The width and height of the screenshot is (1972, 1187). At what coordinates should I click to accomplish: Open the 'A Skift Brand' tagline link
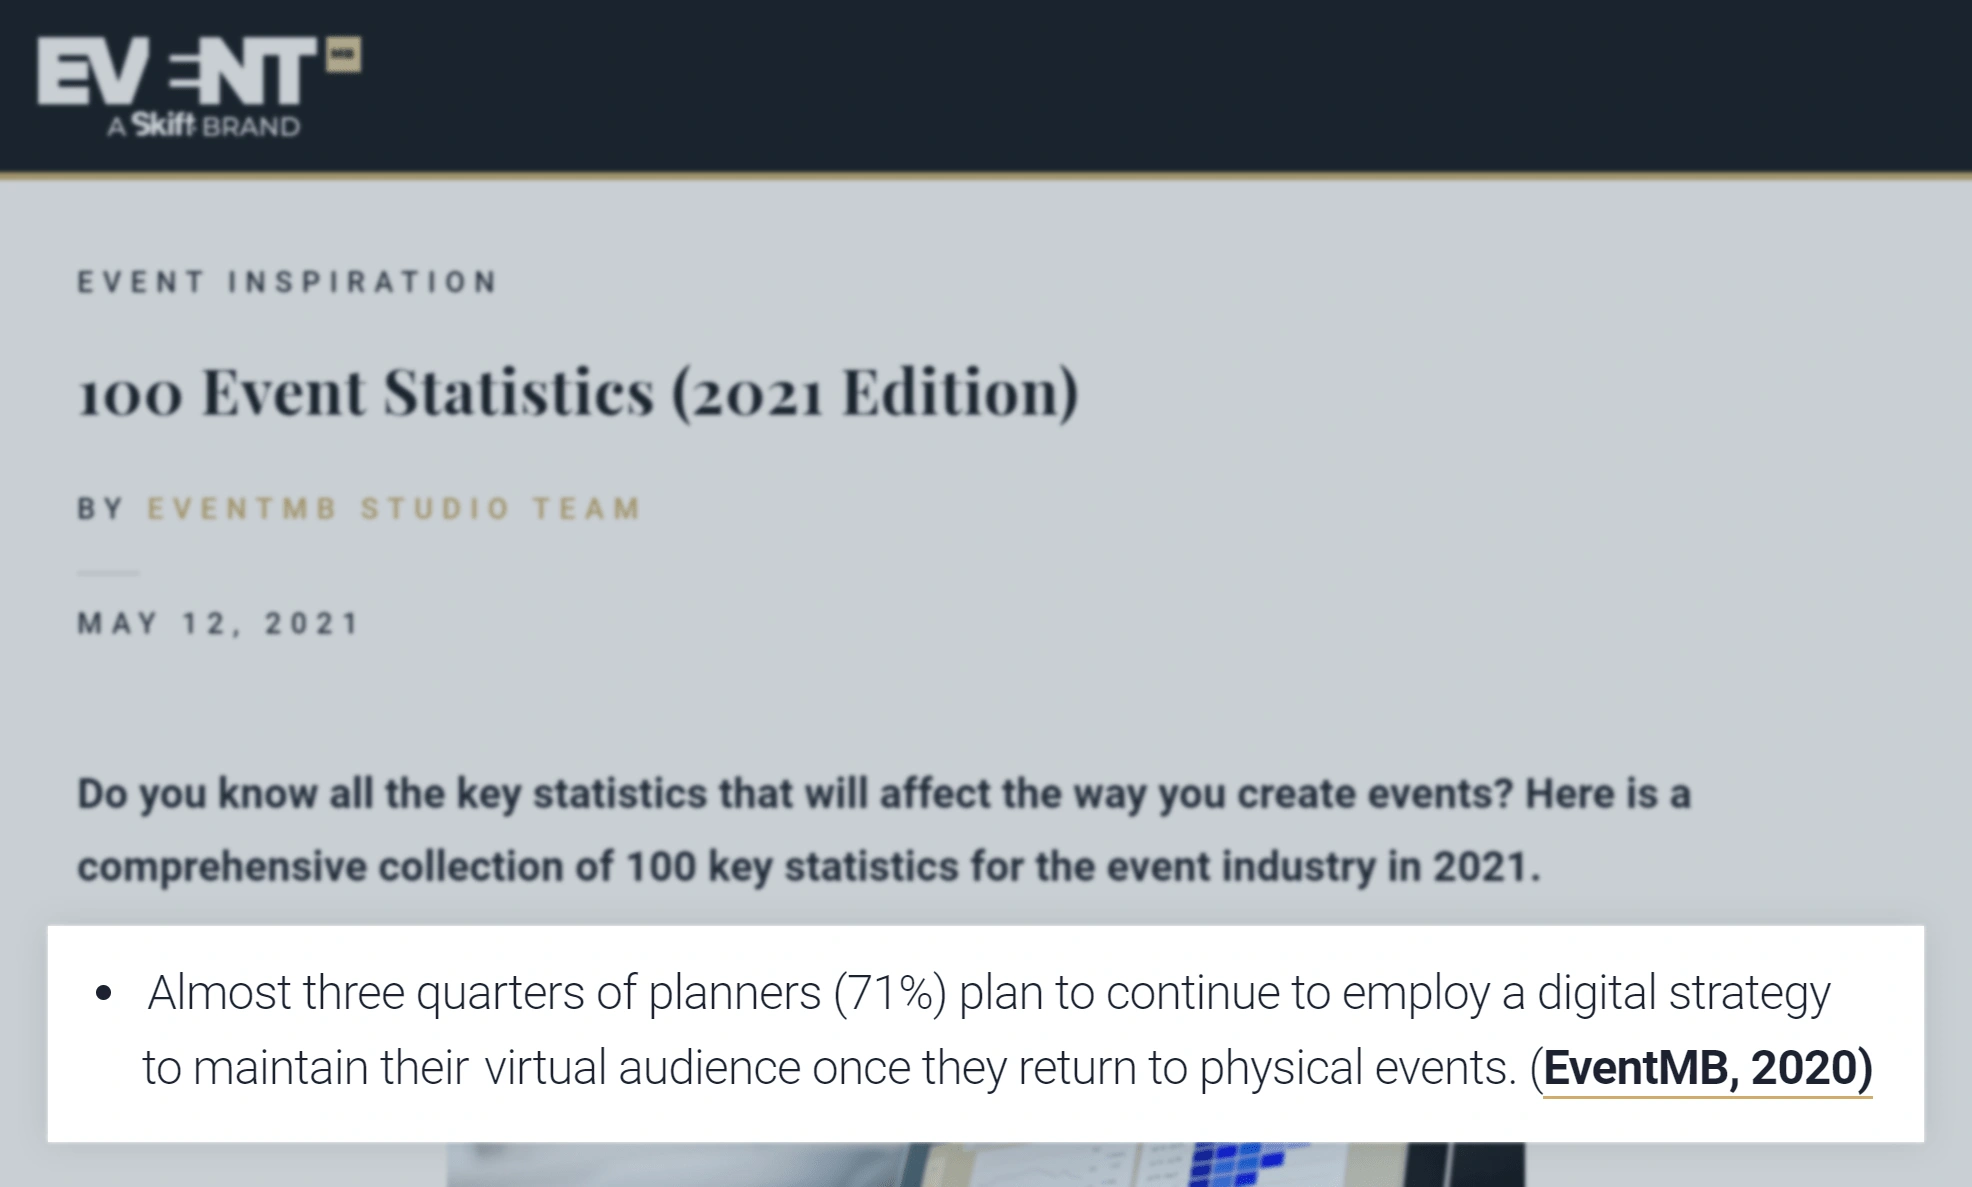203,126
